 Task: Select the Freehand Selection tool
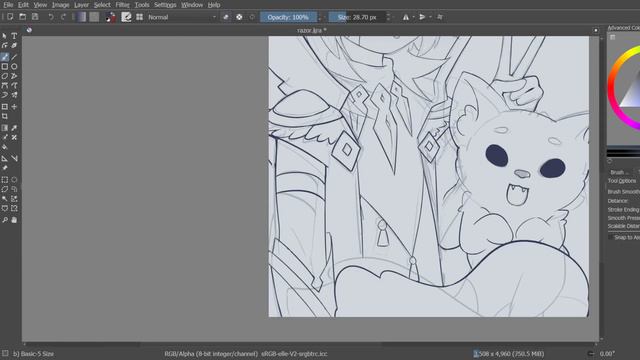click(14, 189)
